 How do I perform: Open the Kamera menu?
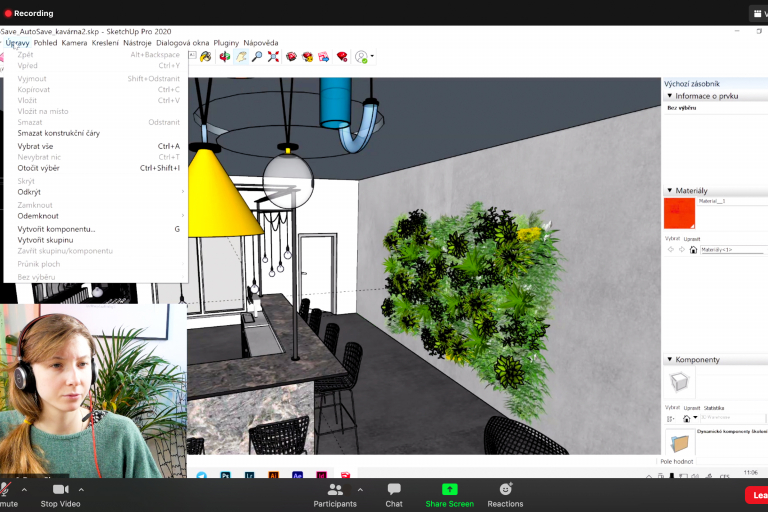[74, 43]
